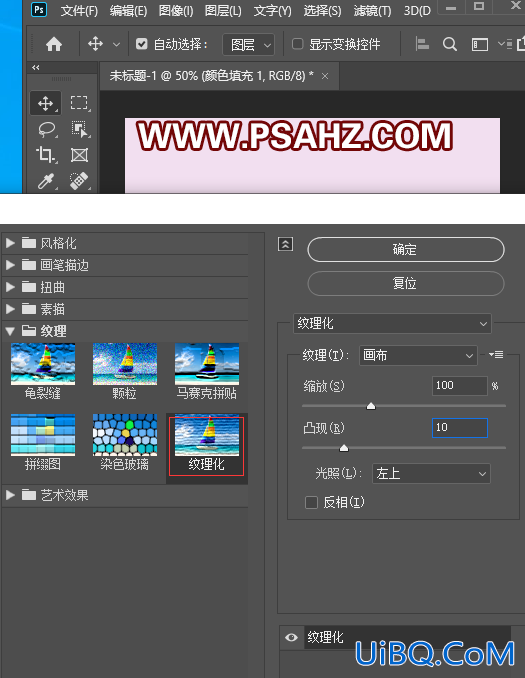Screen dimensions: 525x678
Task: Click the 缩放 slider handle
Action: (x=371, y=406)
